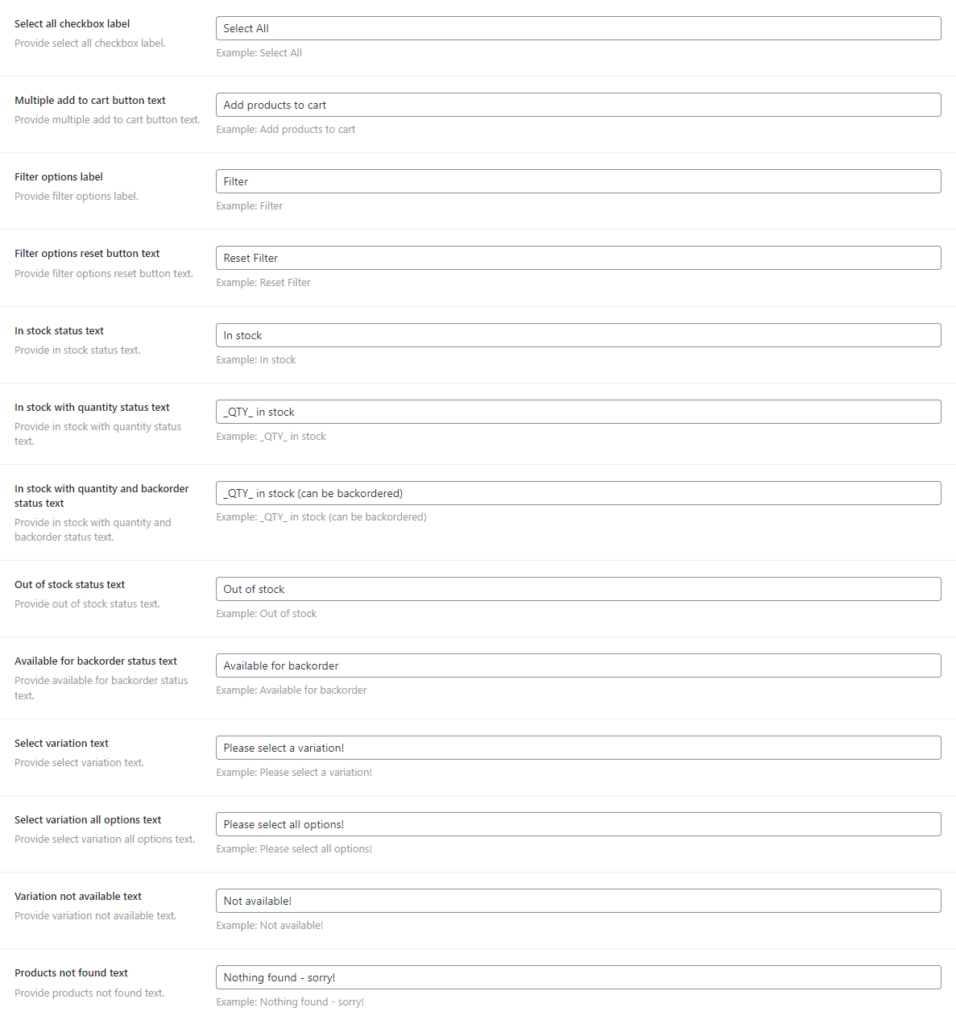956x1024 pixels.
Task: Click the 'Select all checkbox label' heading
Action: pyautogui.click(x=72, y=23)
